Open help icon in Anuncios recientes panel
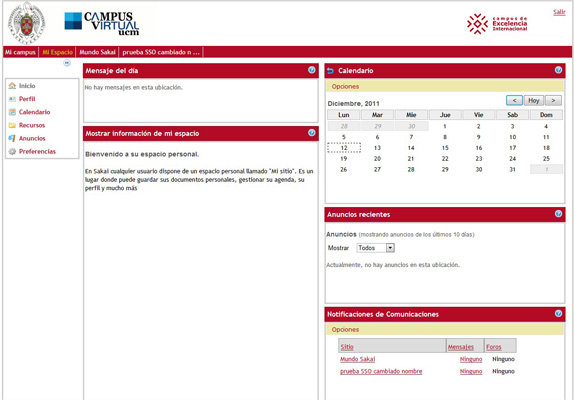Screen dimensions: 574x400 (x=558, y=214)
